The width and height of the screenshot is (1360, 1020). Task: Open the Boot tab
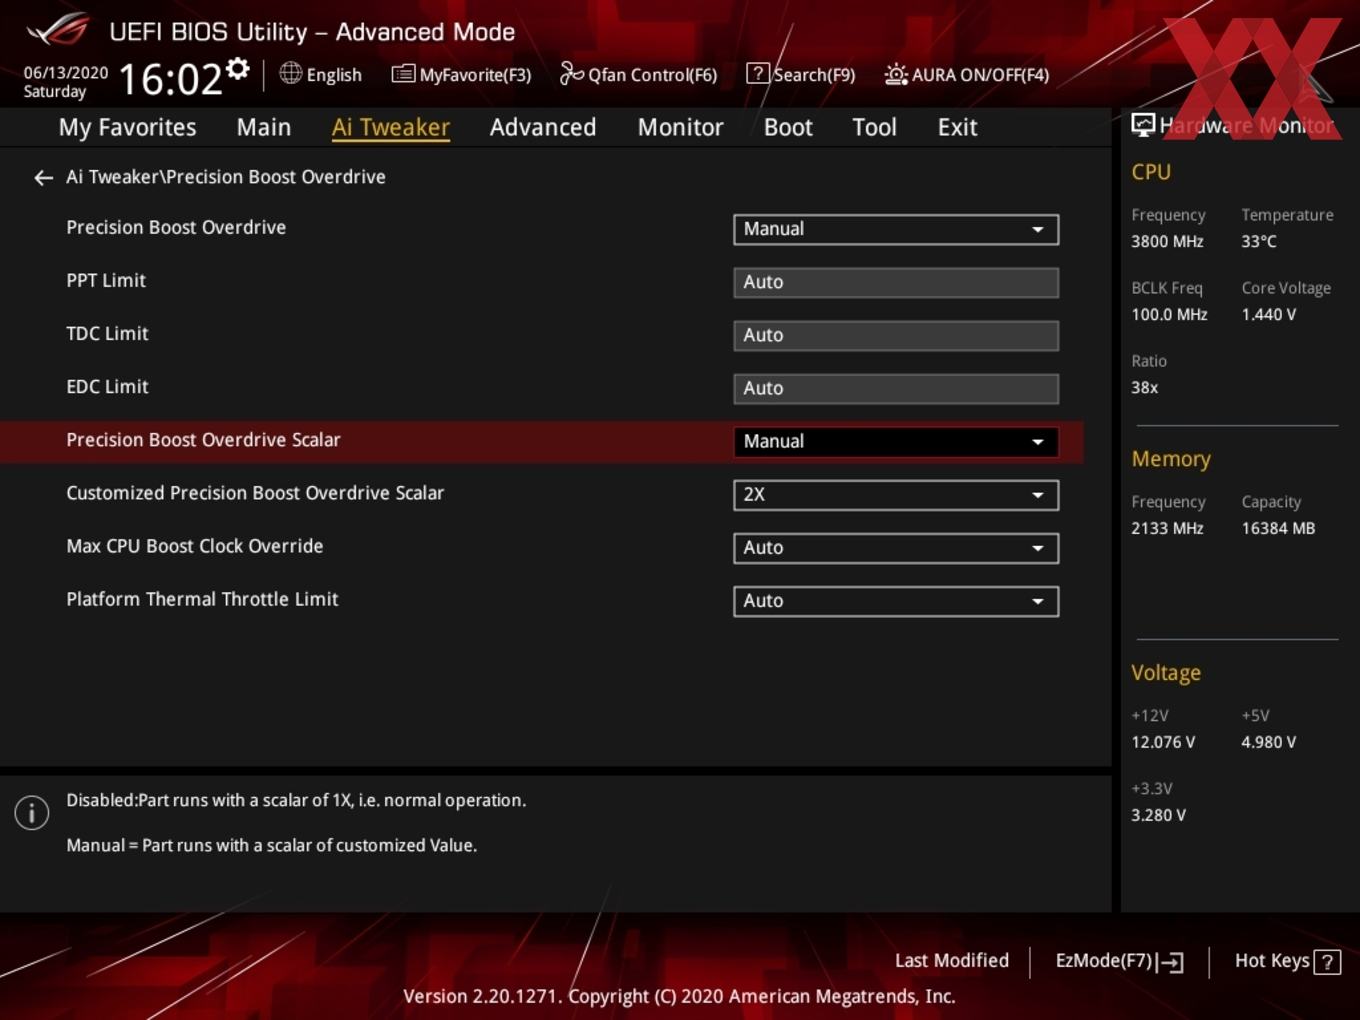(788, 127)
